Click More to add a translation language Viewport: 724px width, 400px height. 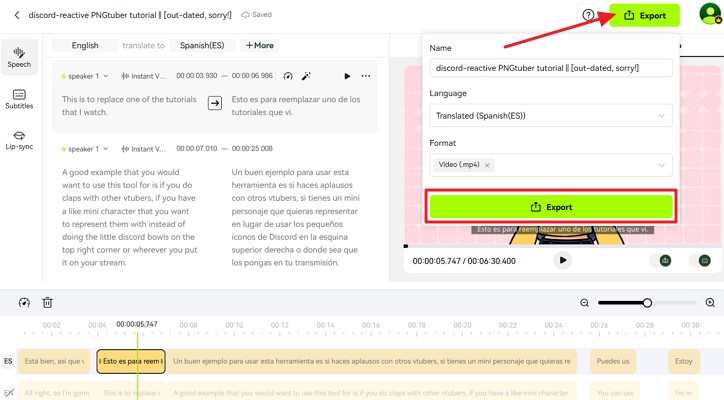(x=260, y=45)
